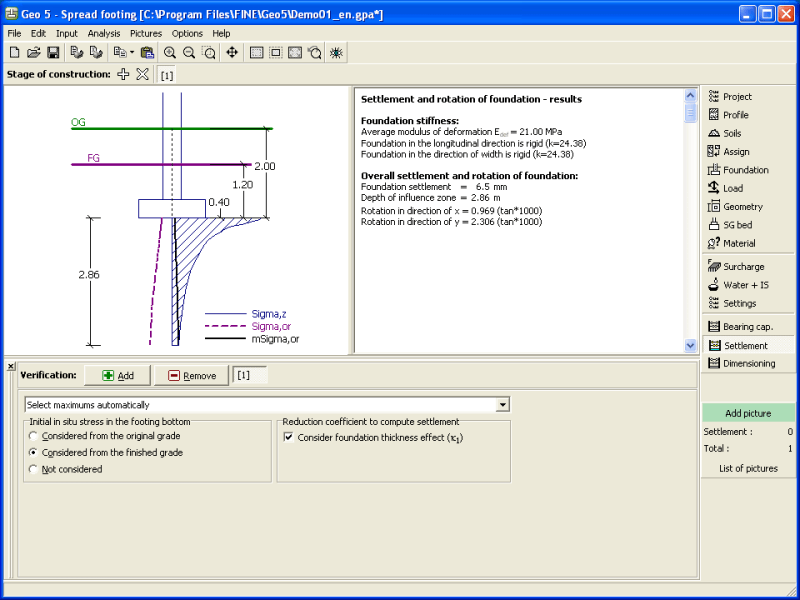This screenshot has height=600, width=800.
Task: Open the copy toolbar dropdown arrow
Action: tap(132, 52)
